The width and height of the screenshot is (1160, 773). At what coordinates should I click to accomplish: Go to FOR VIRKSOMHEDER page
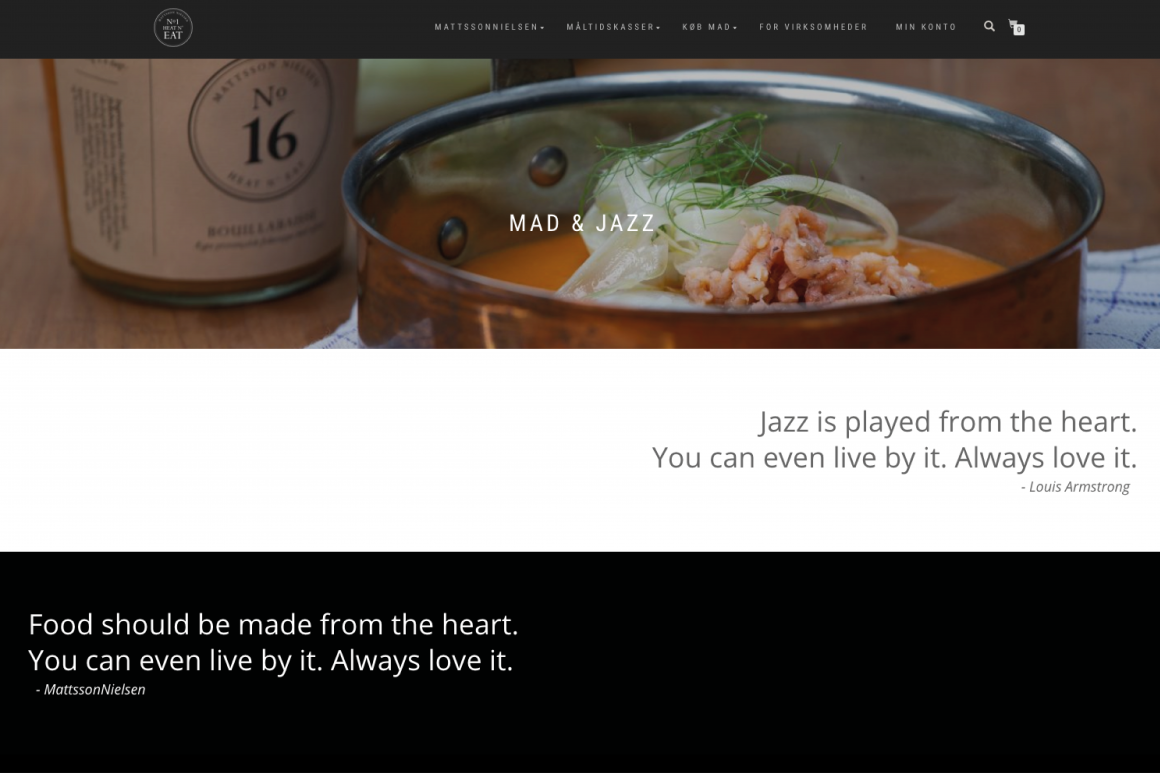point(813,27)
